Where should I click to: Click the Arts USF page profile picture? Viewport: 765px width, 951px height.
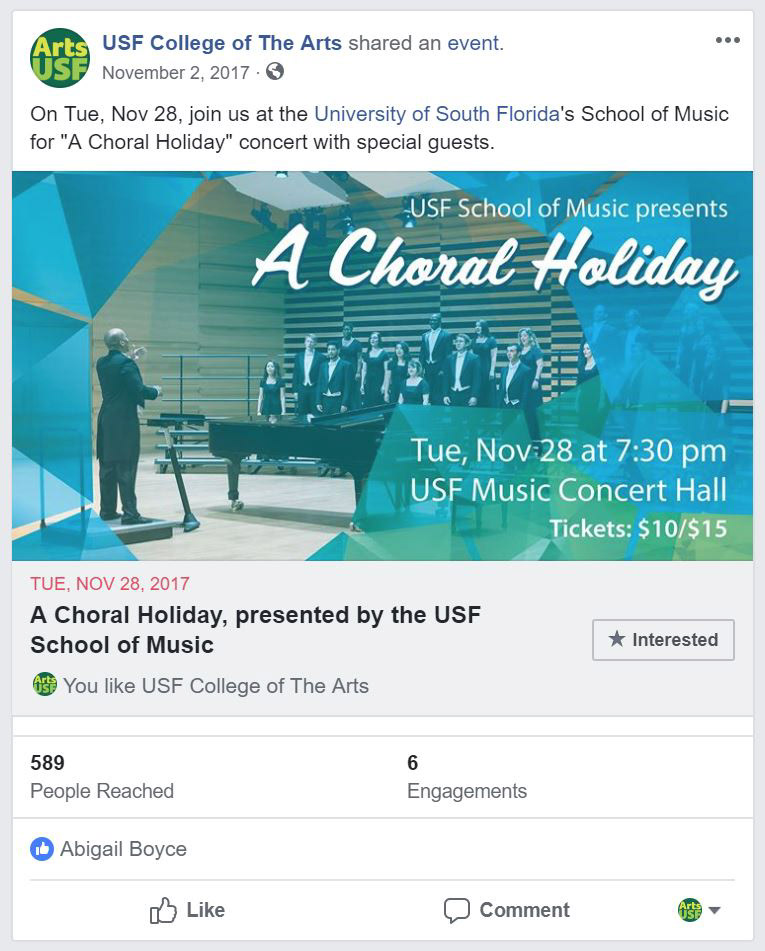click(60, 57)
